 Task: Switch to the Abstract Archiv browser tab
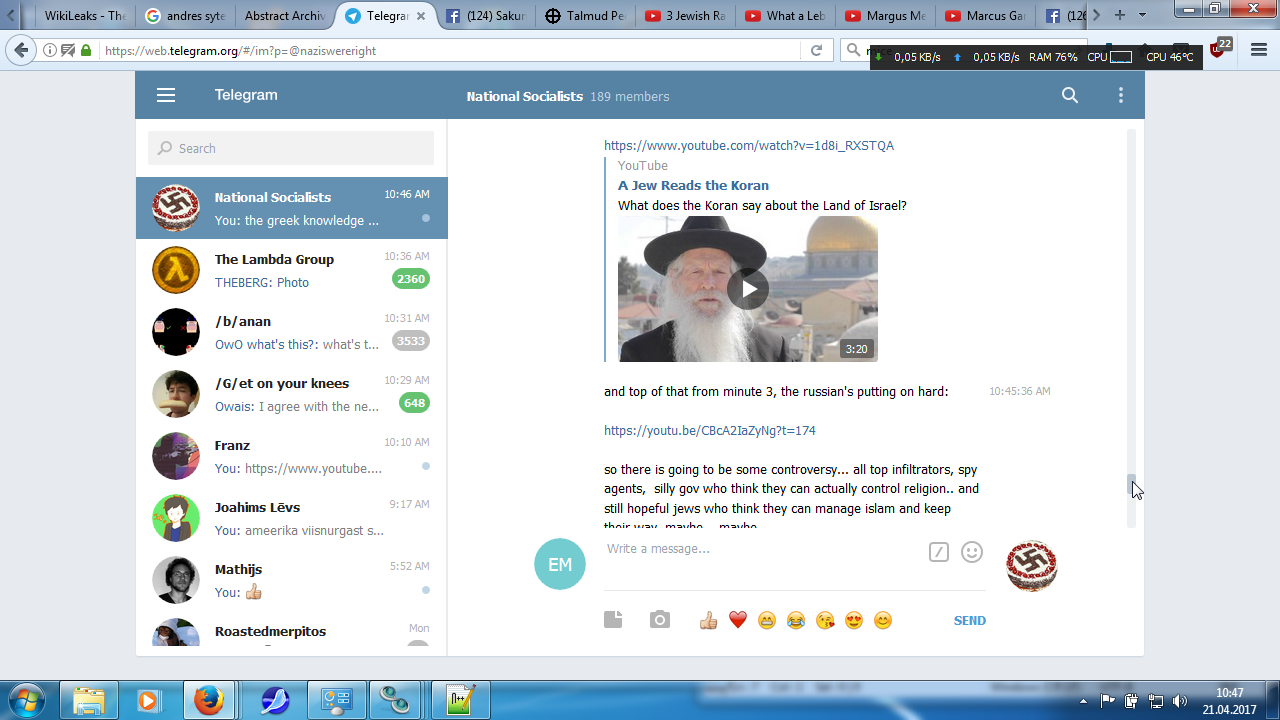(284, 16)
